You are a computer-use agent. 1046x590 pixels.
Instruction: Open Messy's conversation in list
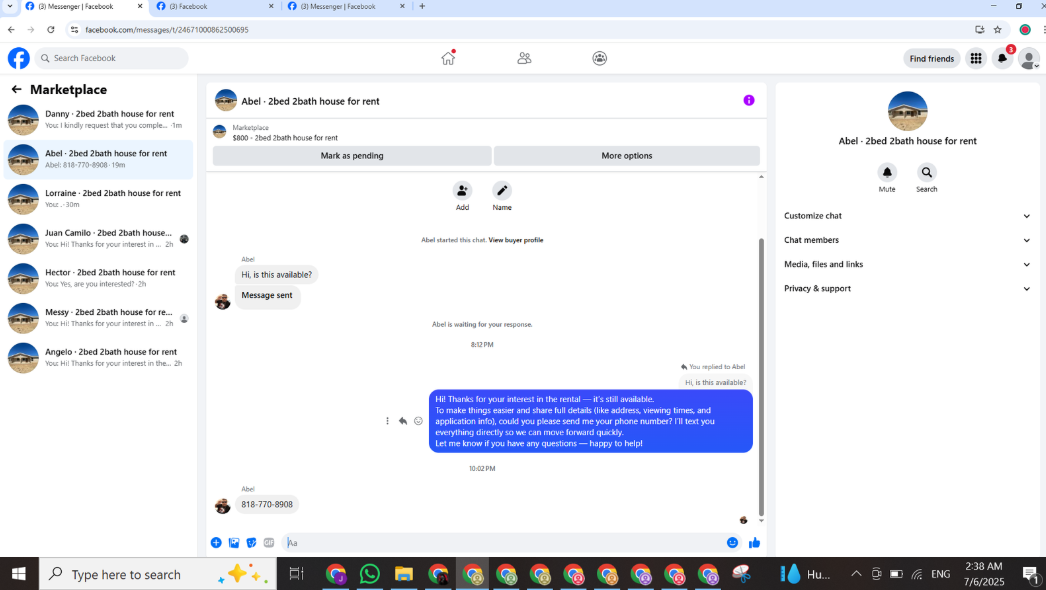[x=99, y=318]
